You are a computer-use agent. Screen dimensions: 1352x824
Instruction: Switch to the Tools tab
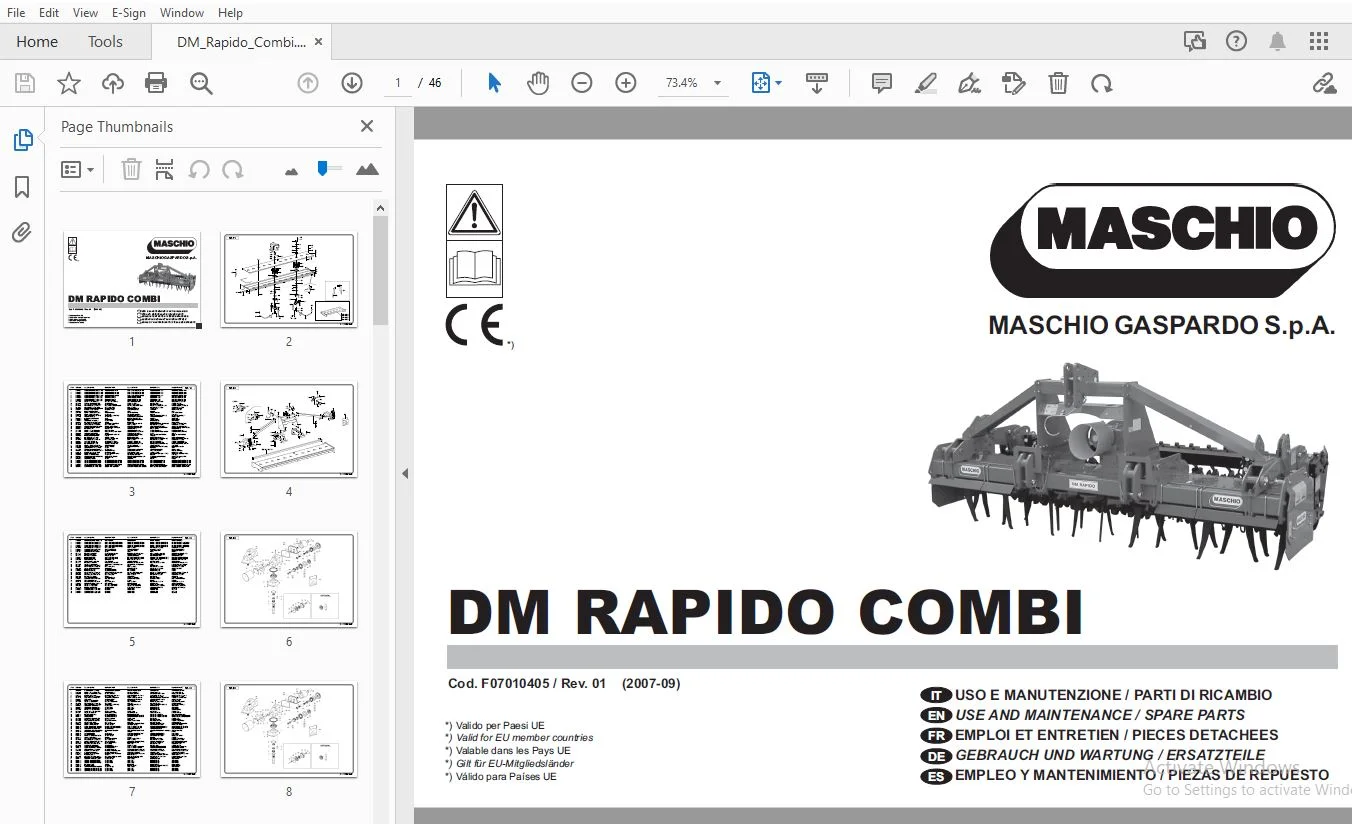105,41
